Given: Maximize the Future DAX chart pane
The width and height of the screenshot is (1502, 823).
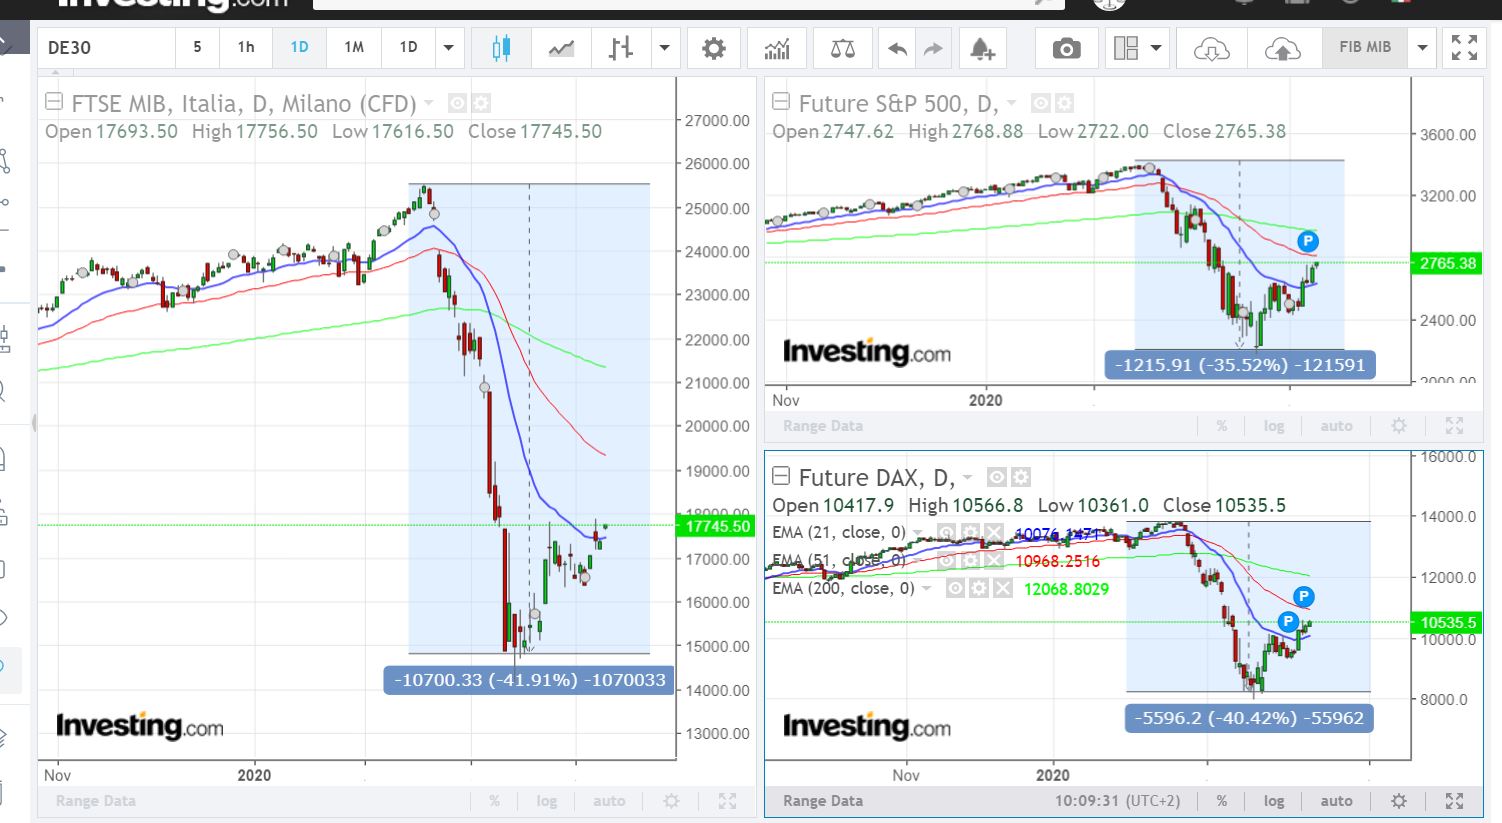Looking at the screenshot, I should pos(1454,801).
